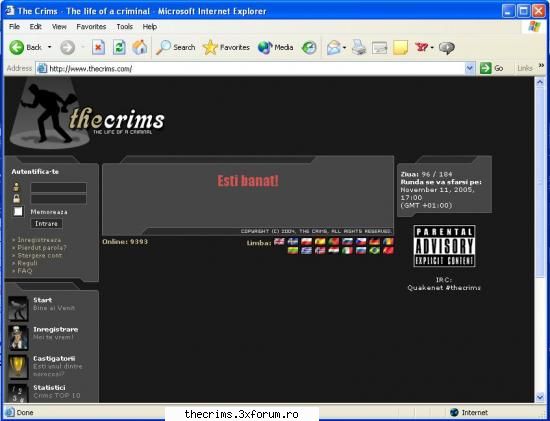The width and height of the screenshot is (550, 421).
Task: Open the Media pane
Action: (x=276, y=47)
